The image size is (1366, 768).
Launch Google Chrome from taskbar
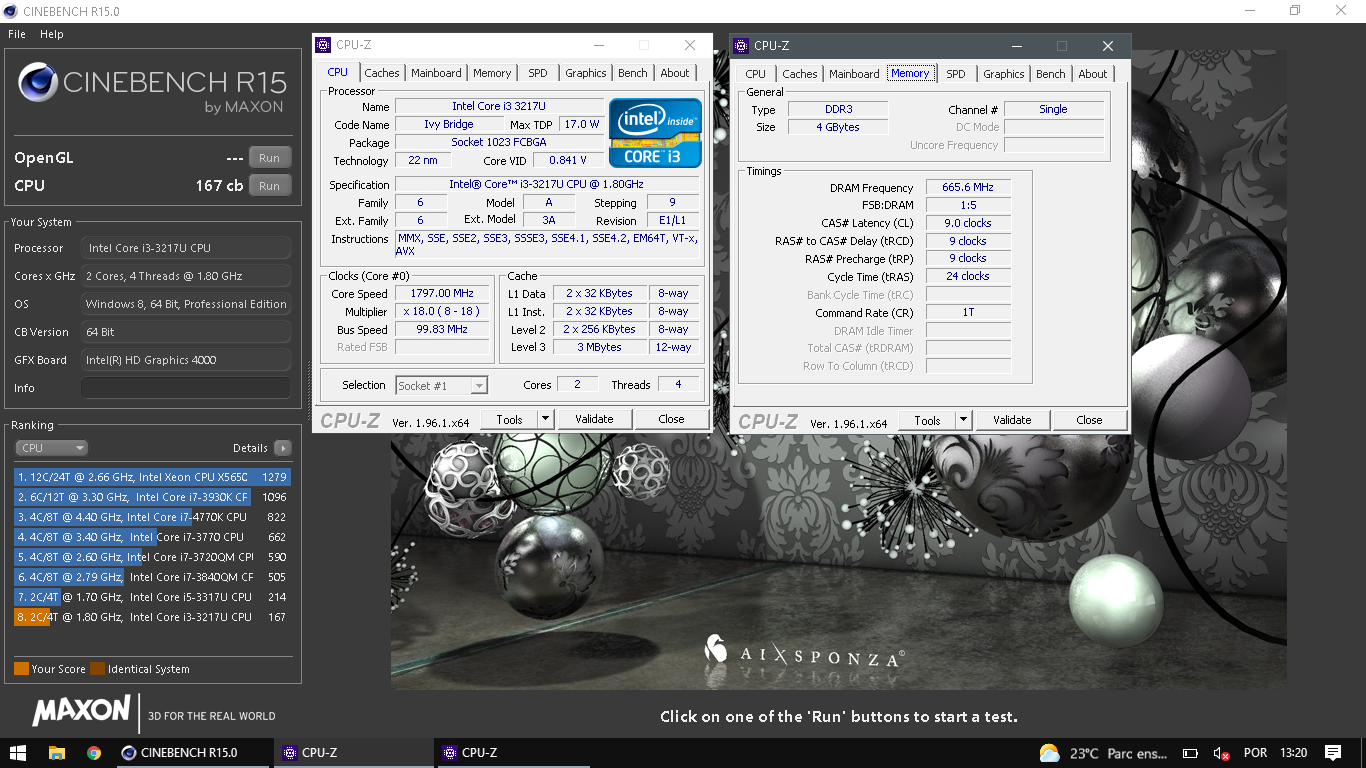[93, 753]
